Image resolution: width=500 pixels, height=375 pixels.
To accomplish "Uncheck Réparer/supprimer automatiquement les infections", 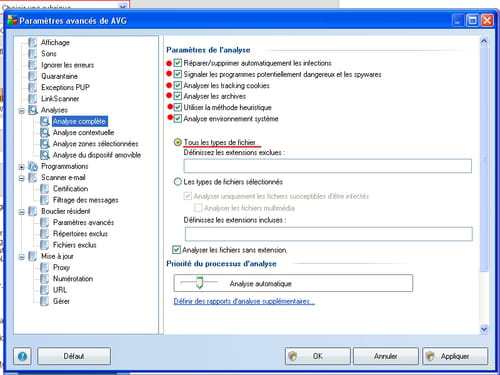I will coord(178,63).
